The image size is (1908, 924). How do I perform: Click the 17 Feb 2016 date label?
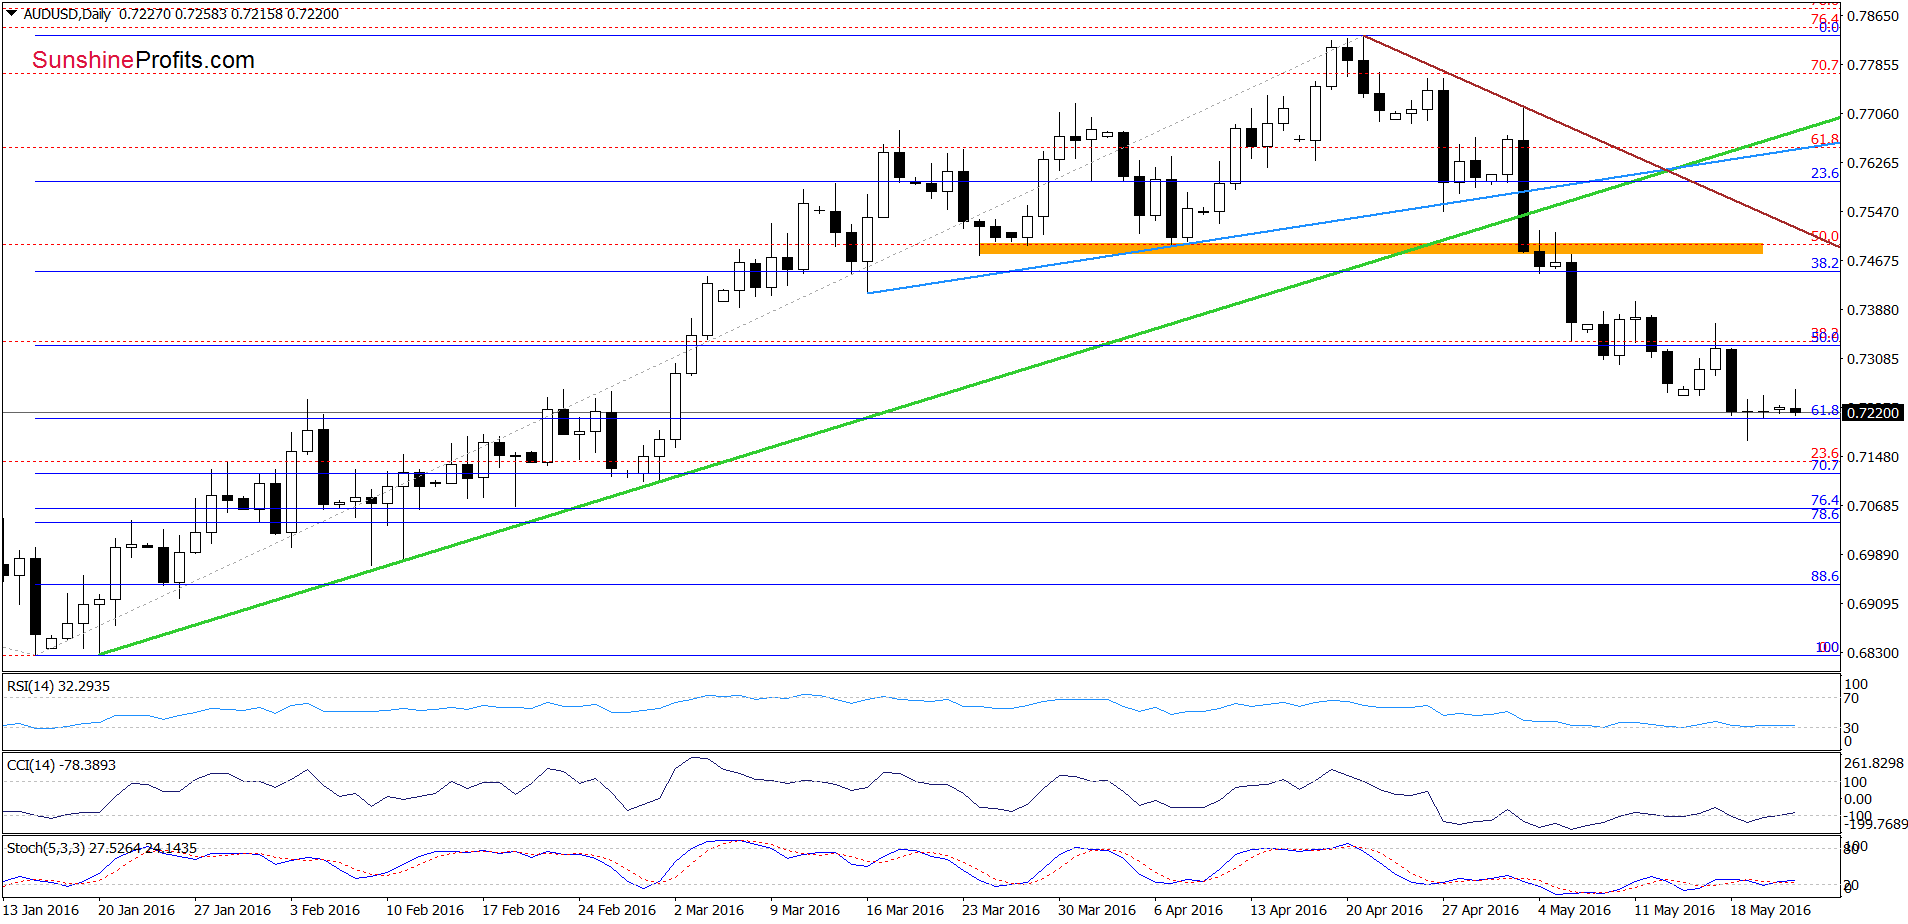[x=521, y=910]
